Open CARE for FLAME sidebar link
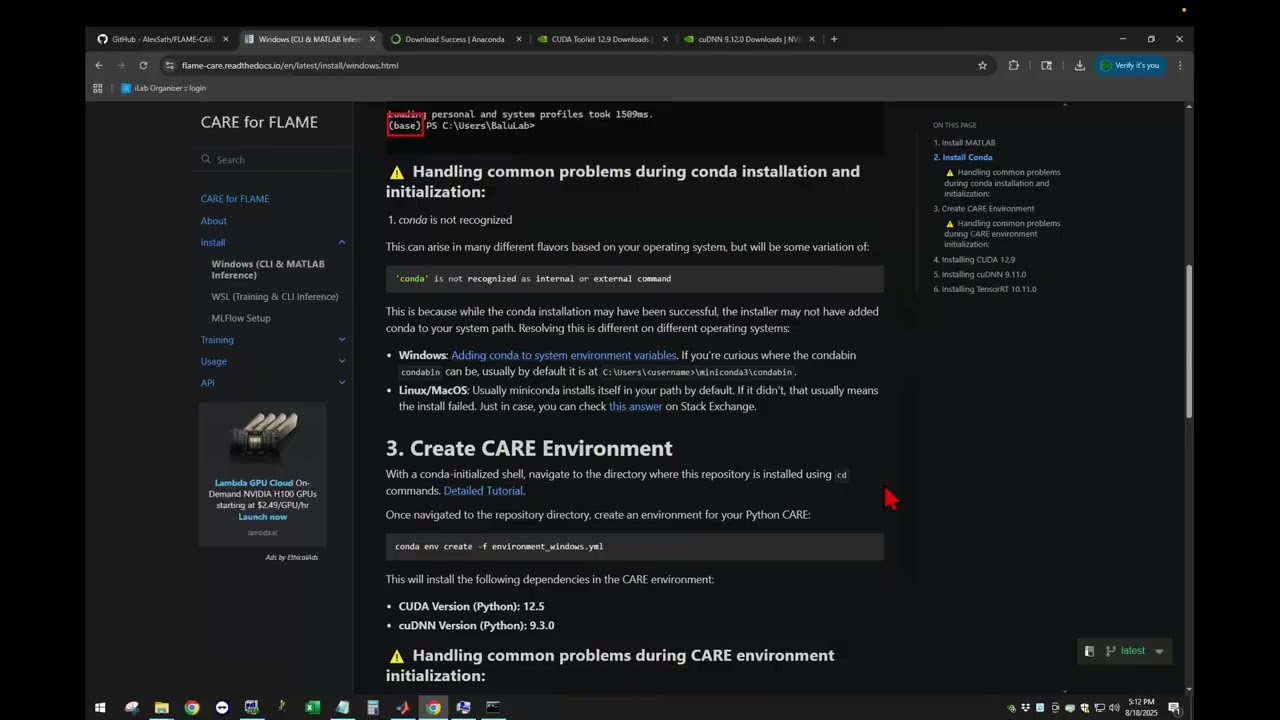 click(235, 199)
